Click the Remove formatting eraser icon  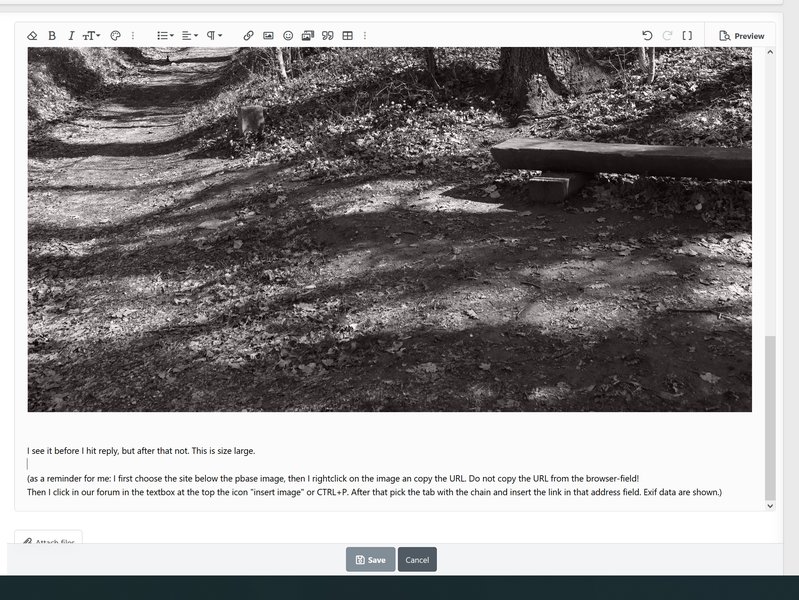coord(32,36)
